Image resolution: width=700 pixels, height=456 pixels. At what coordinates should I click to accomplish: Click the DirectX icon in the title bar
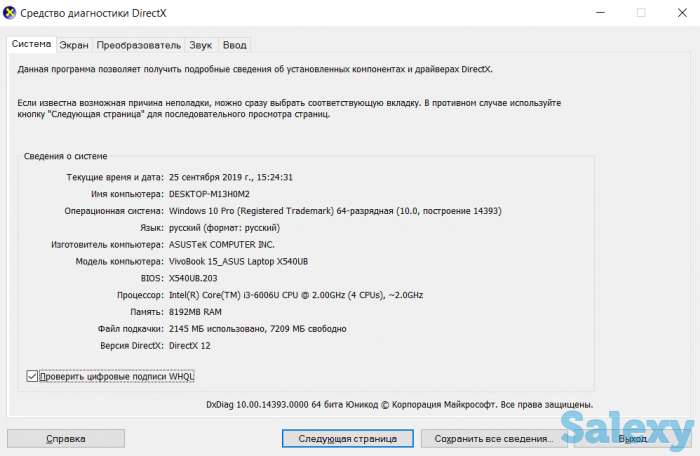coord(11,13)
